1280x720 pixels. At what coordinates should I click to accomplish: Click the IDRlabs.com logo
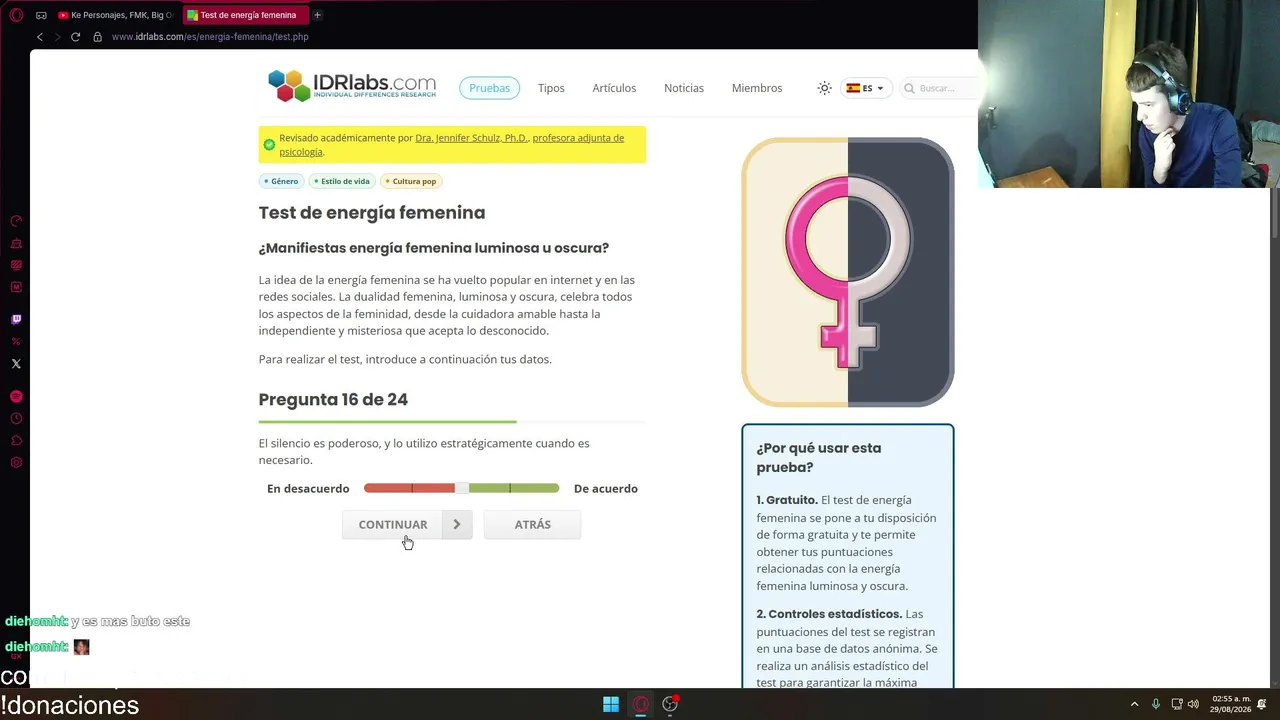click(352, 86)
